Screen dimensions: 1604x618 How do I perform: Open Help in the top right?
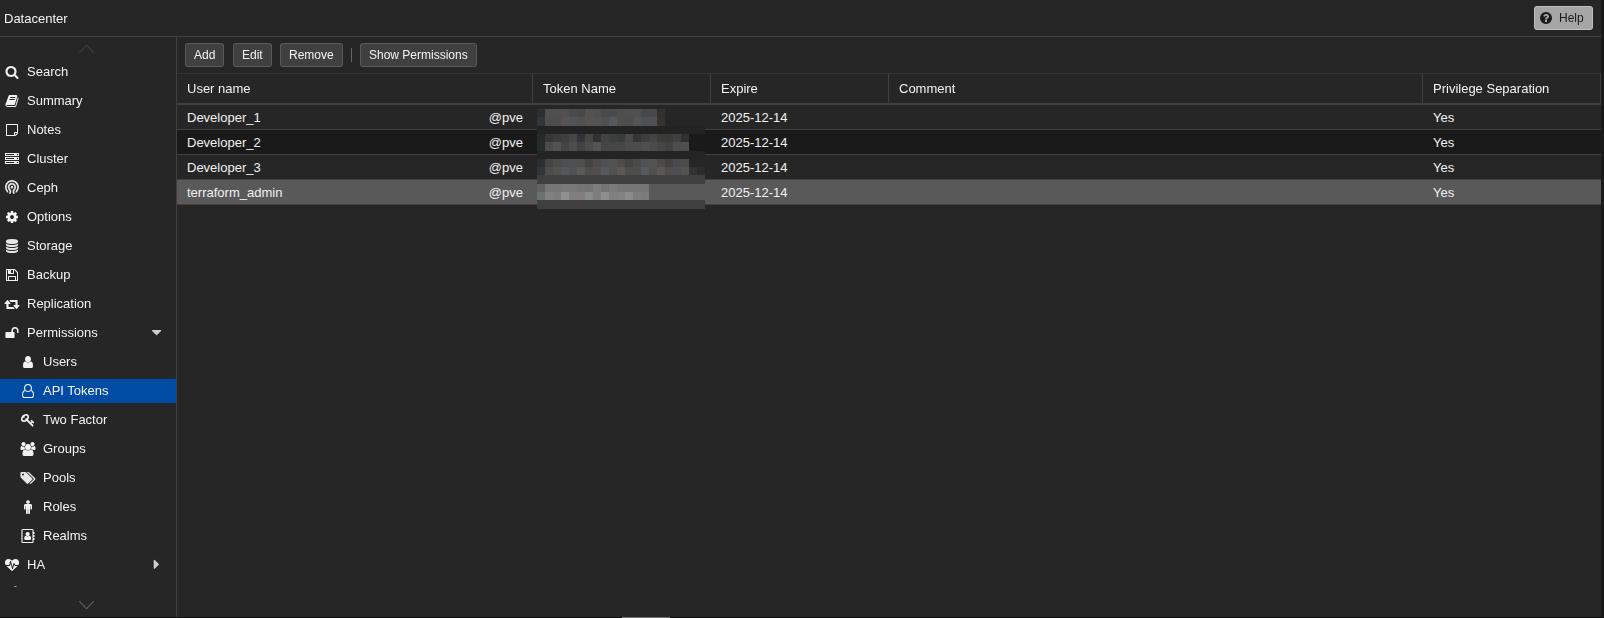pyautogui.click(x=1562, y=18)
